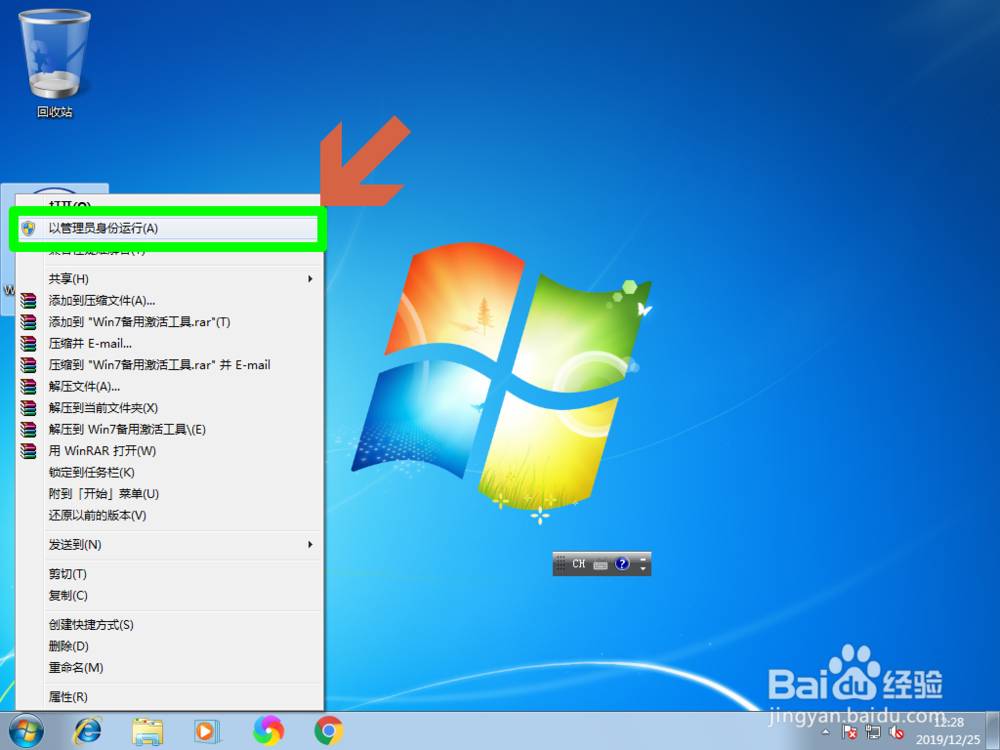Image resolution: width=1000 pixels, height=750 pixels.
Task: Expand the 发送到(N) submenu arrow
Action: coord(310,545)
